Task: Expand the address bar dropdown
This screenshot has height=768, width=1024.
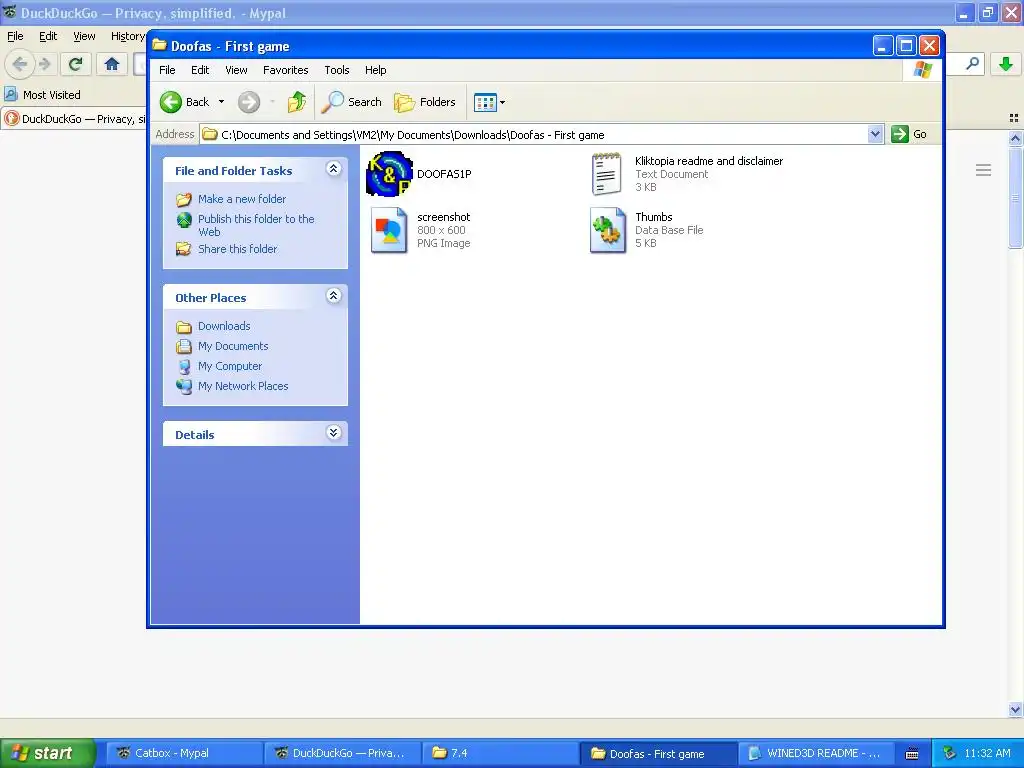Action: [875, 134]
